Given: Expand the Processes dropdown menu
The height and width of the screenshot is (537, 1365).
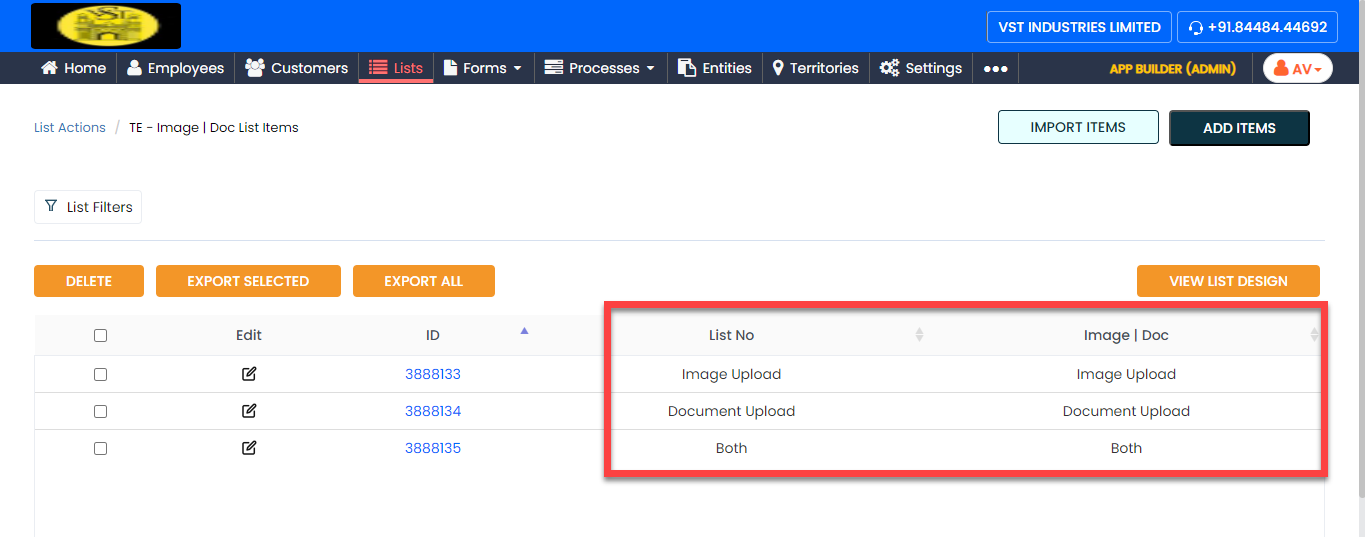Looking at the screenshot, I should click(600, 68).
